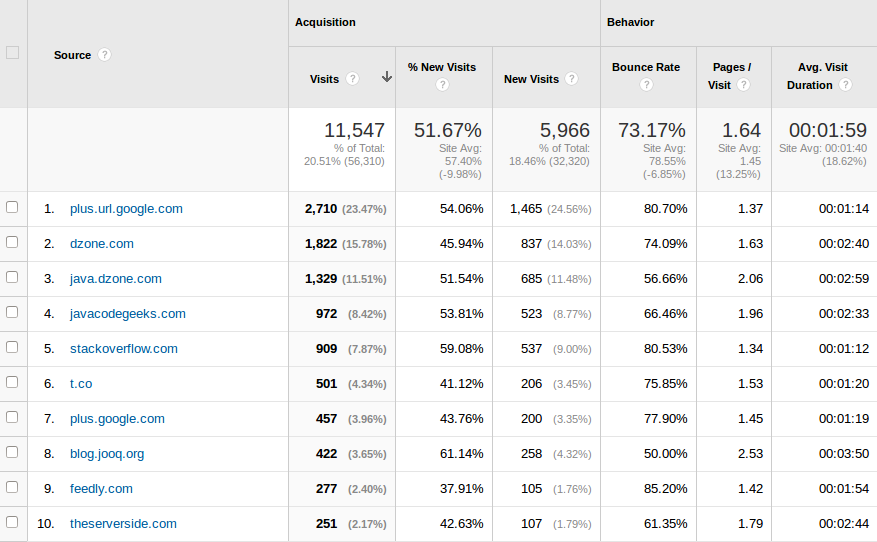This screenshot has width=877, height=542.
Task: Sort by the Visits column header
Action: tap(324, 79)
